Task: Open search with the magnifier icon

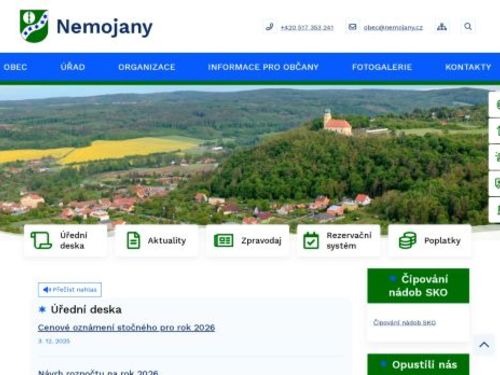Action: point(468,26)
